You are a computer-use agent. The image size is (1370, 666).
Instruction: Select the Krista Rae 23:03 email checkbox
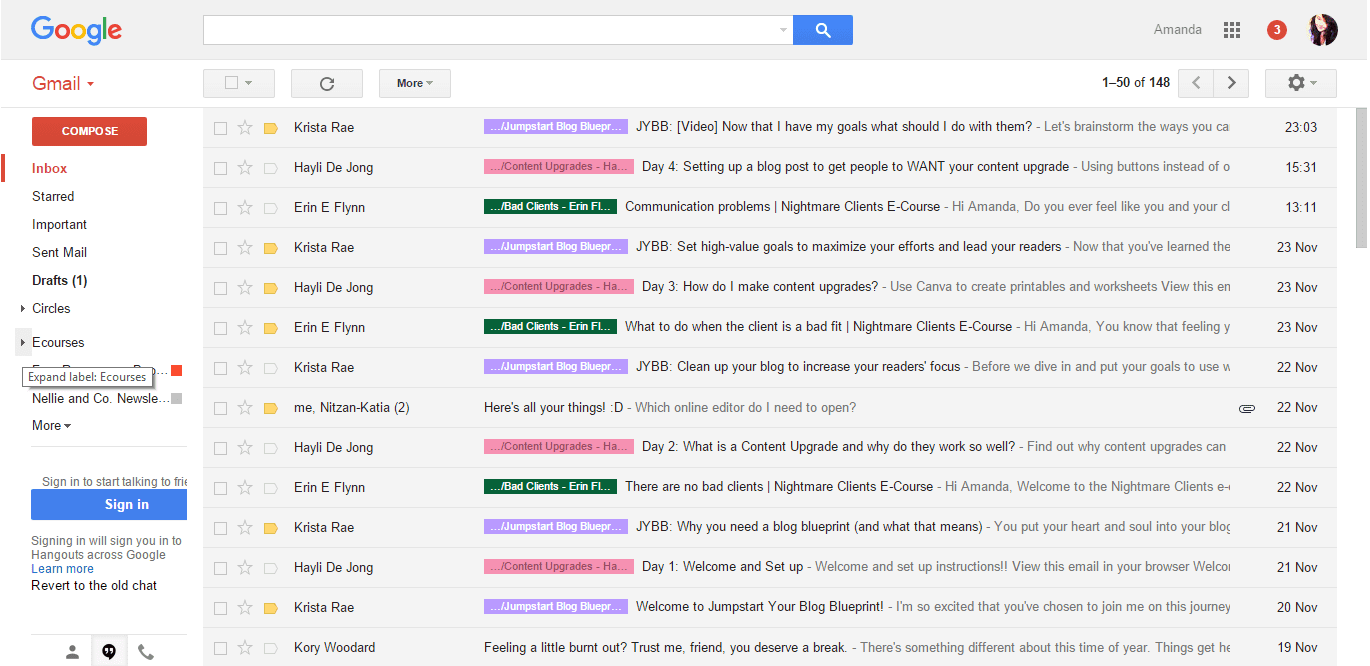pyautogui.click(x=220, y=128)
